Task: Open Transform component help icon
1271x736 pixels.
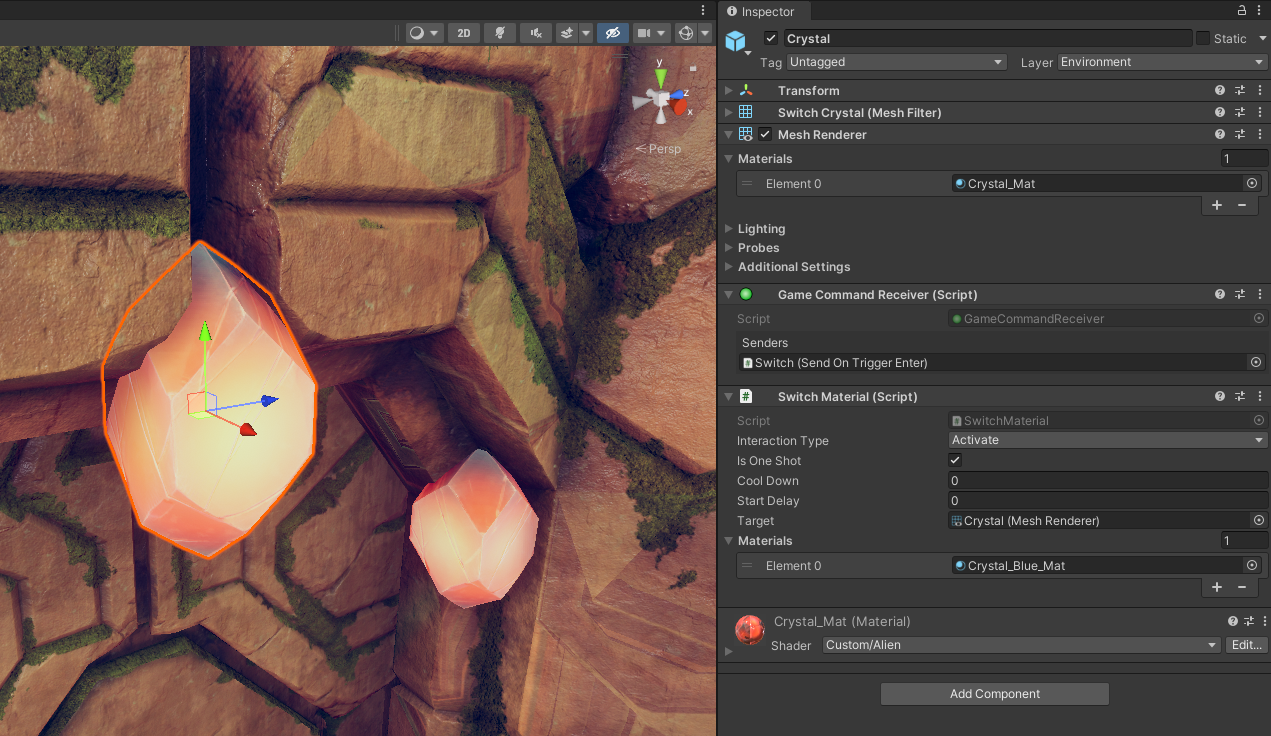Action: pos(1220,91)
